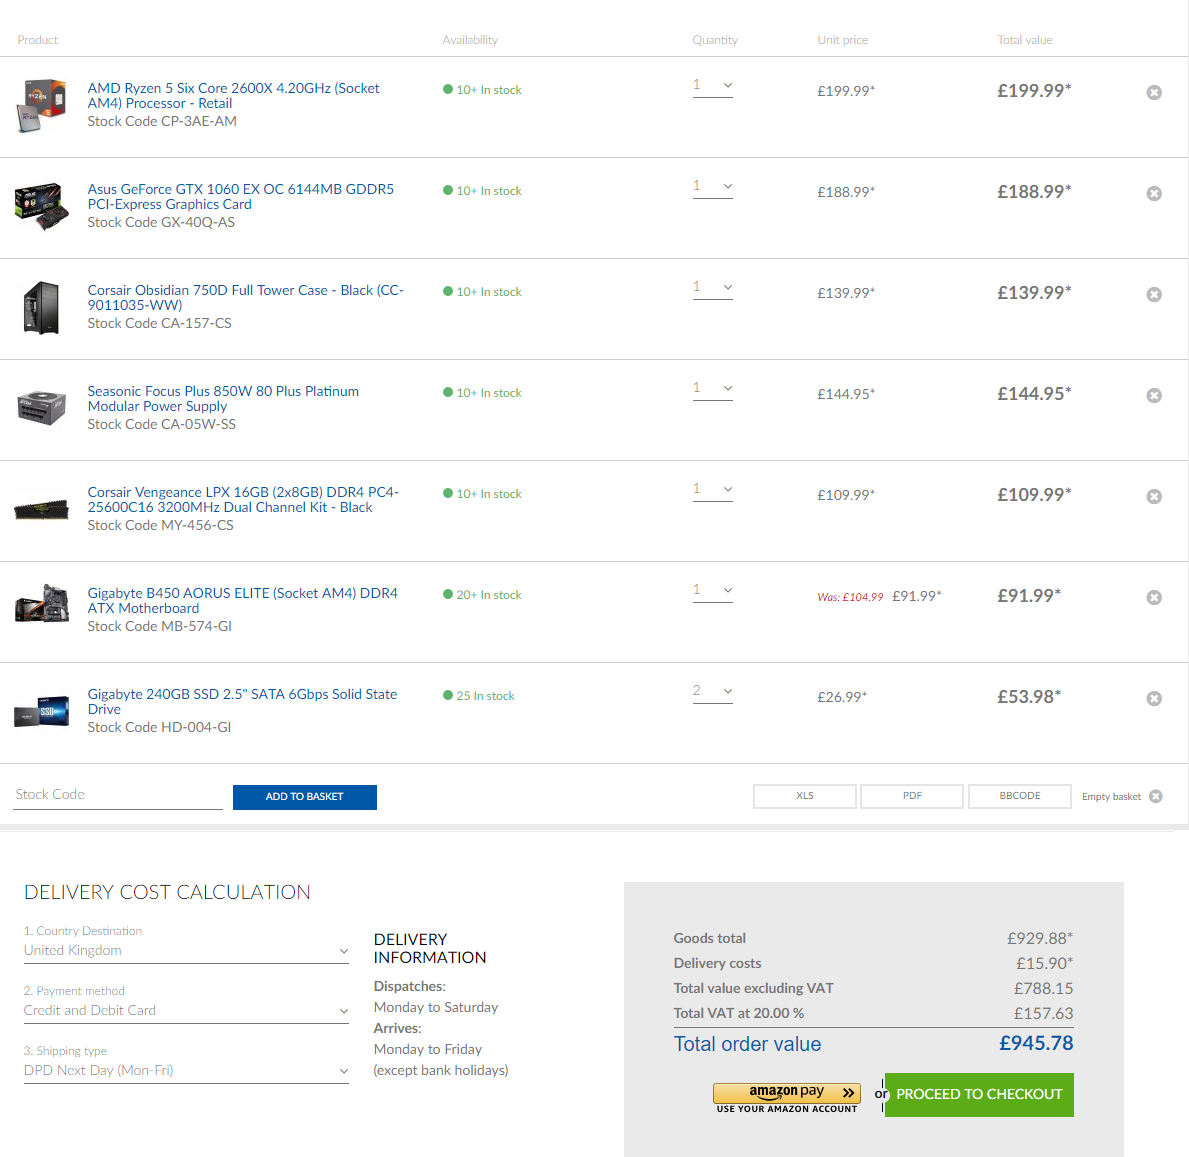Remove Asus GeForce GTX 1060 from basket

[x=1154, y=193]
